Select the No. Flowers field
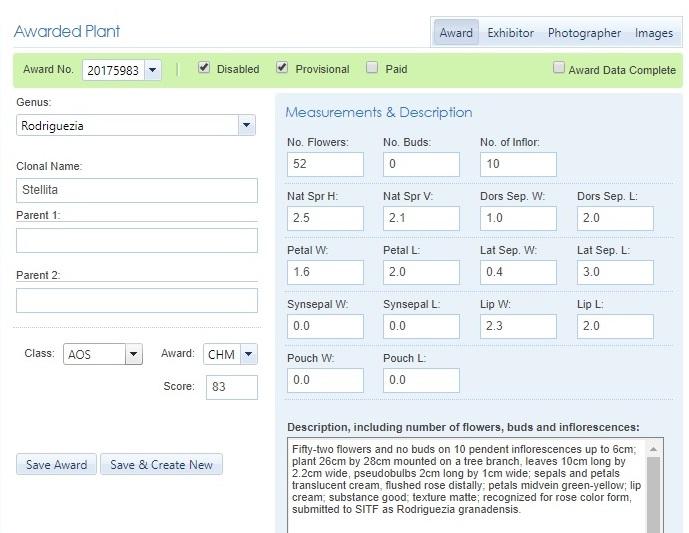The width and height of the screenshot is (689, 533). (x=324, y=164)
